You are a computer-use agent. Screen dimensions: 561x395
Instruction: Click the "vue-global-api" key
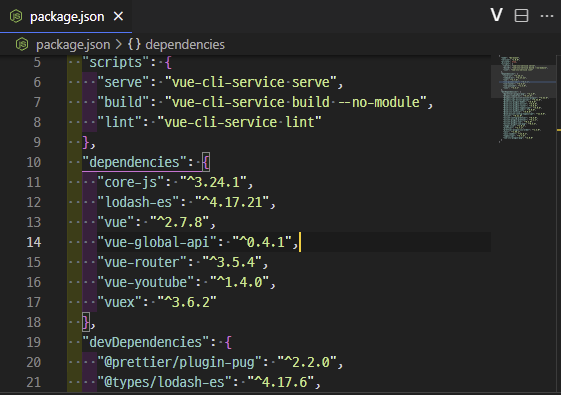click(157, 243)
